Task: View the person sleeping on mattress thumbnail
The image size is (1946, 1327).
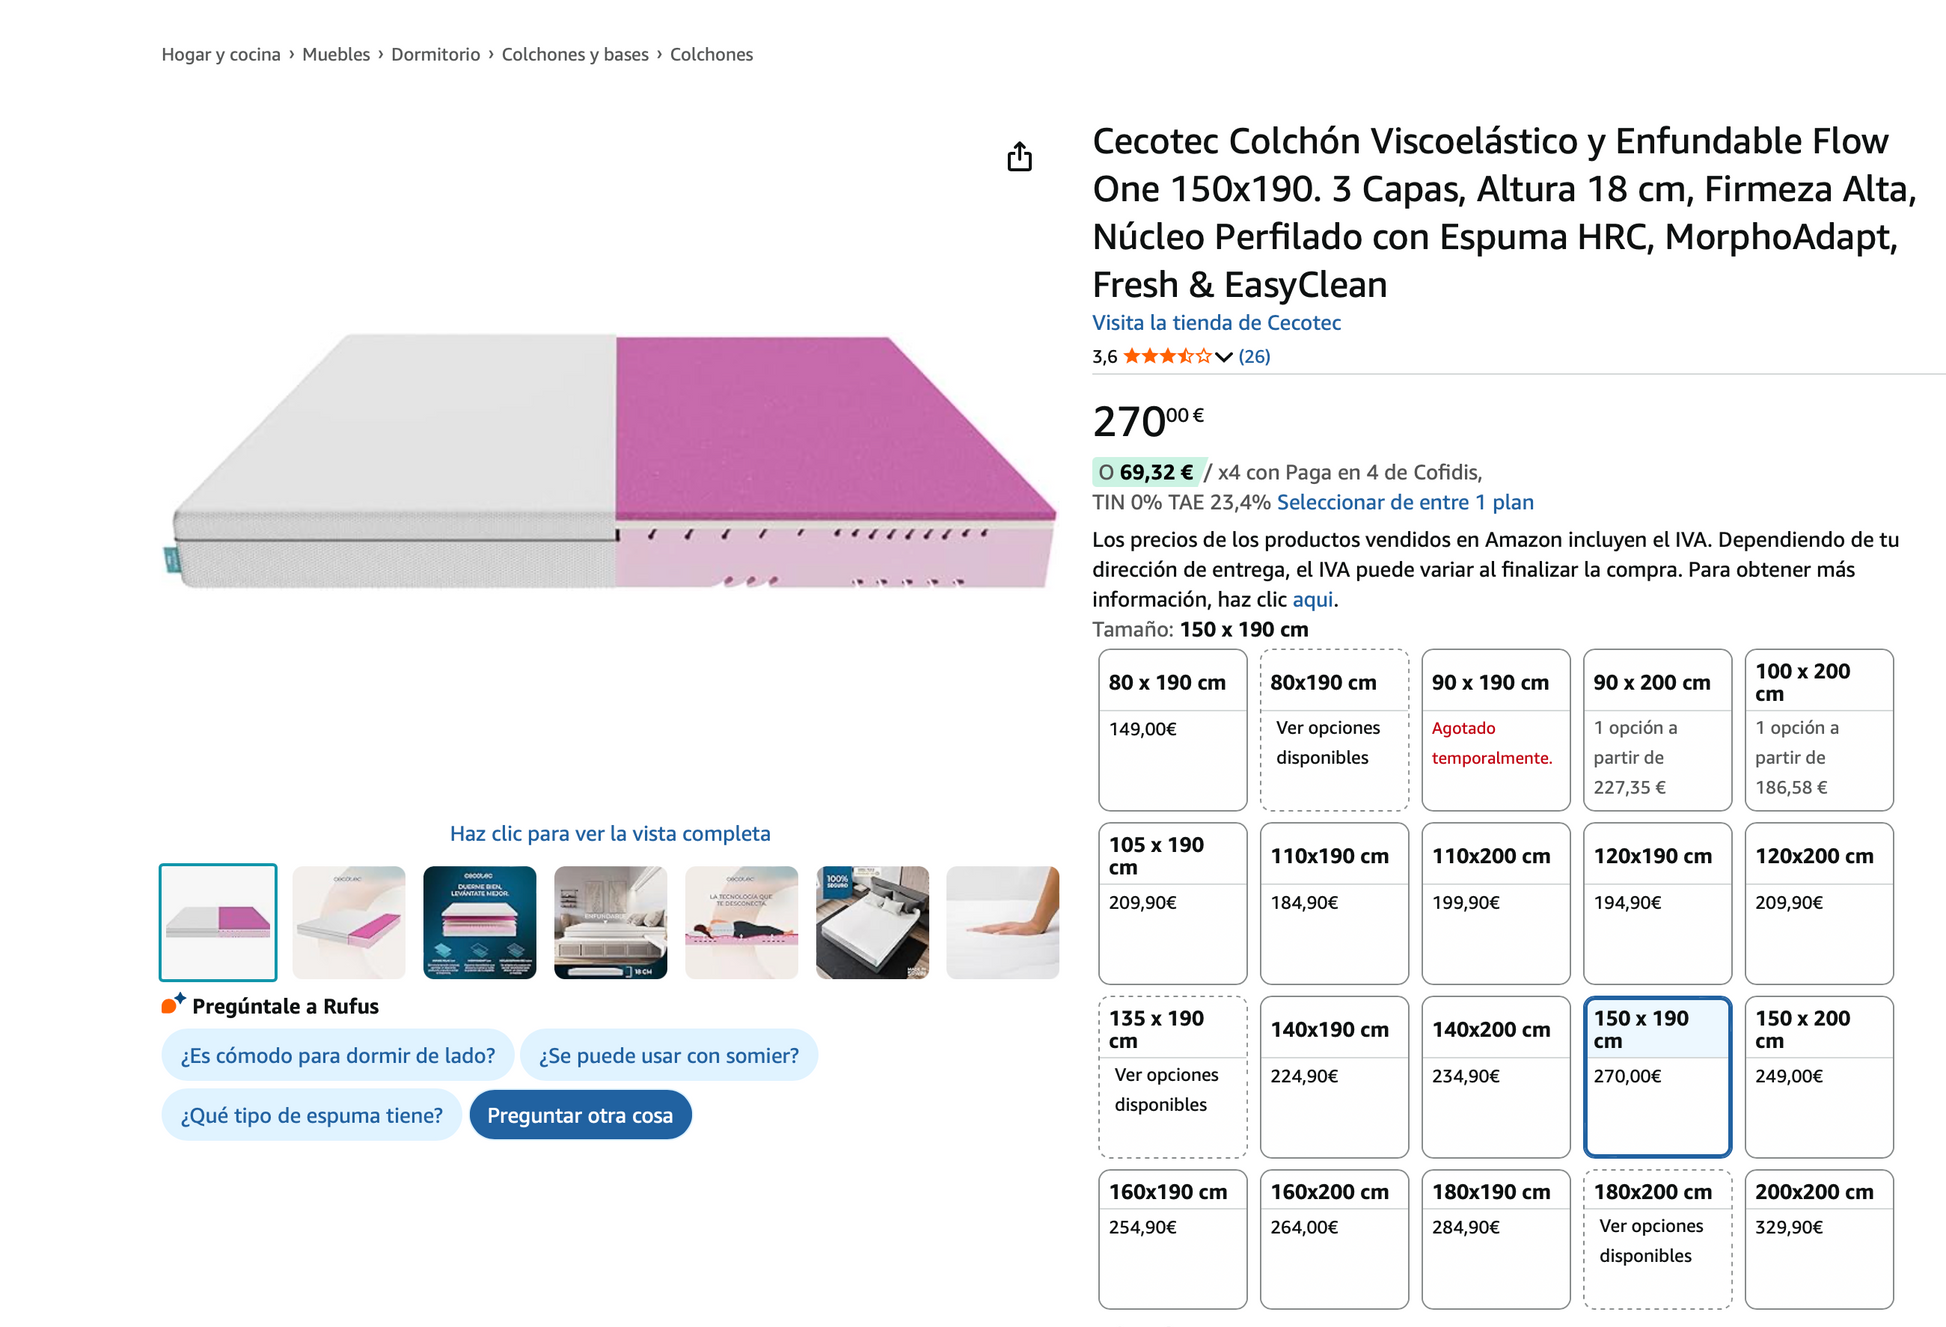Action: click(x=741, y=922)
